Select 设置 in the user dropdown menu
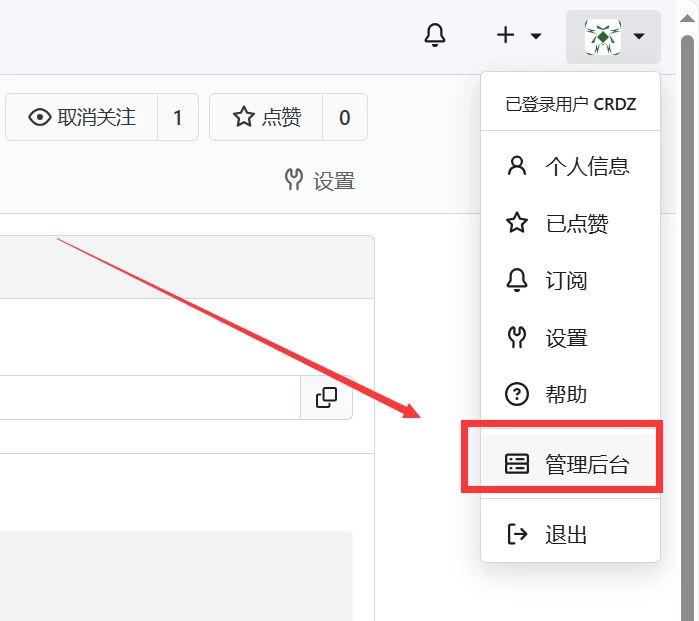 [x=566, y=338]
